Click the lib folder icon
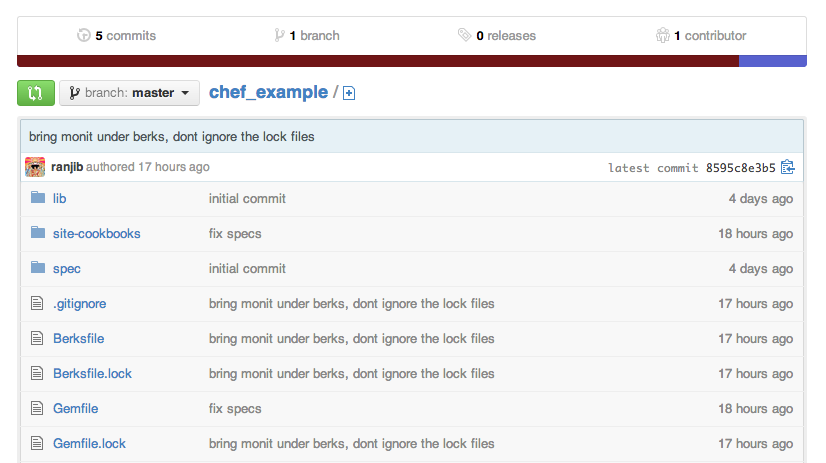This screenshot has width=826, height=463. tap(38, 198)
